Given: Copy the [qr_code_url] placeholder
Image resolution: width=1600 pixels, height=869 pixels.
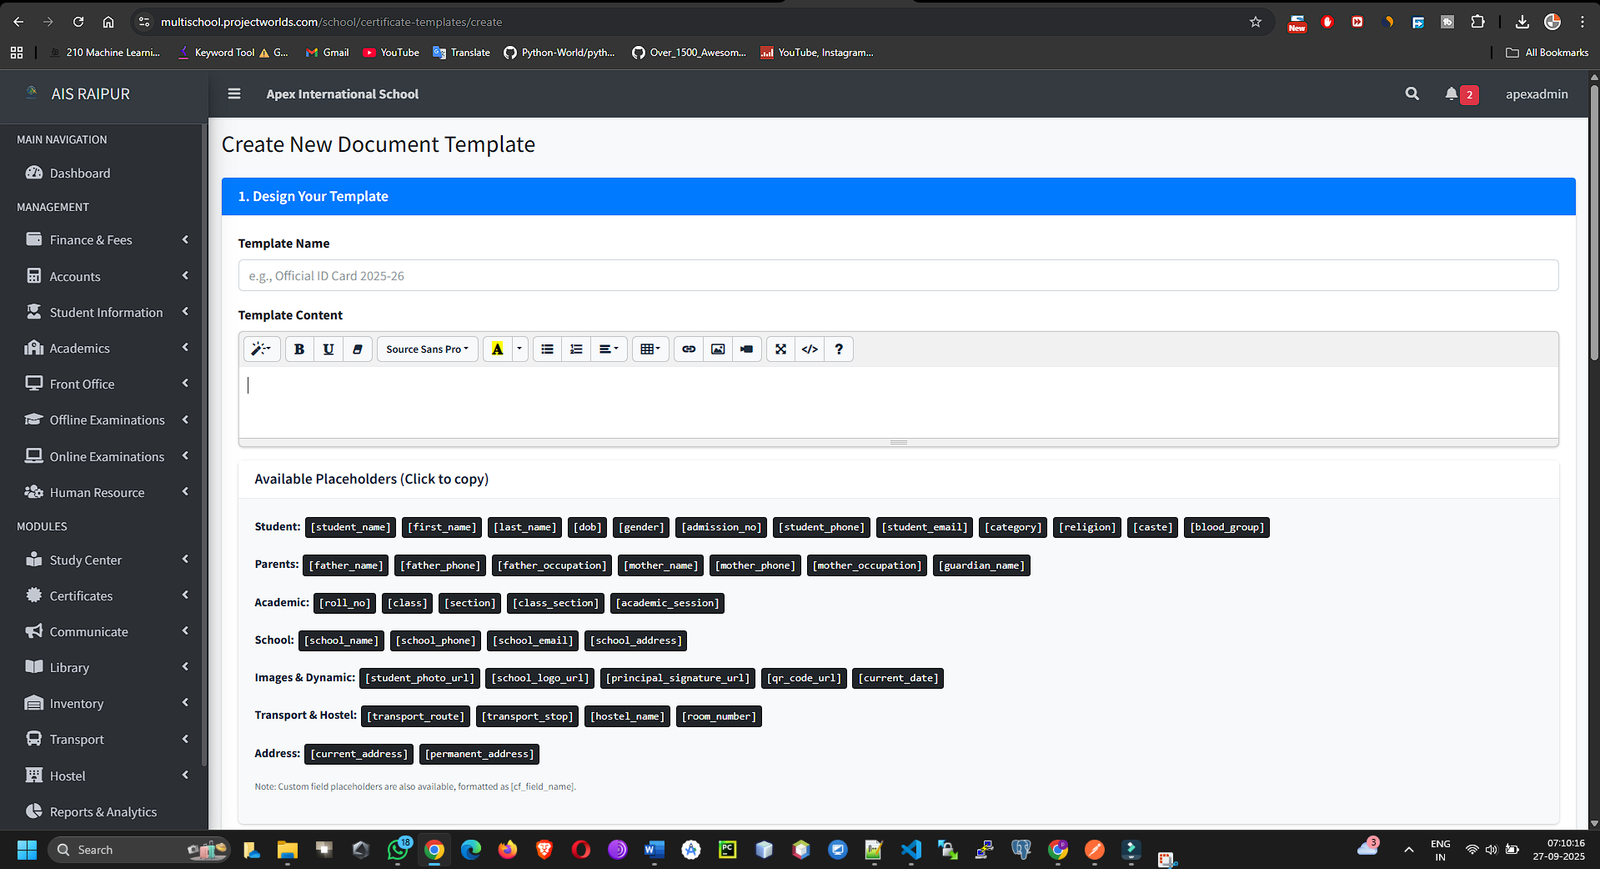Looking at the screenshot, I should tap(804, 678).
